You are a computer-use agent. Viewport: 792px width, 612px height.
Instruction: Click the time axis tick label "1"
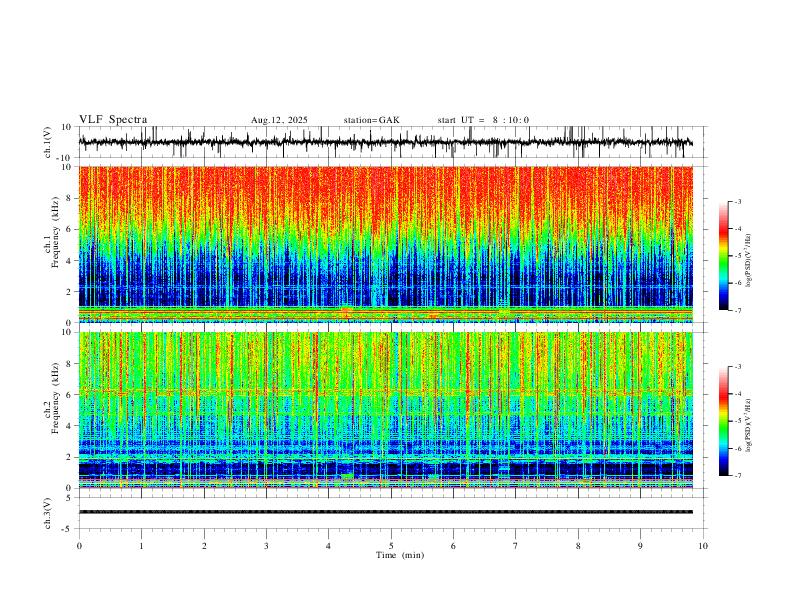click(x=141, y=546)
